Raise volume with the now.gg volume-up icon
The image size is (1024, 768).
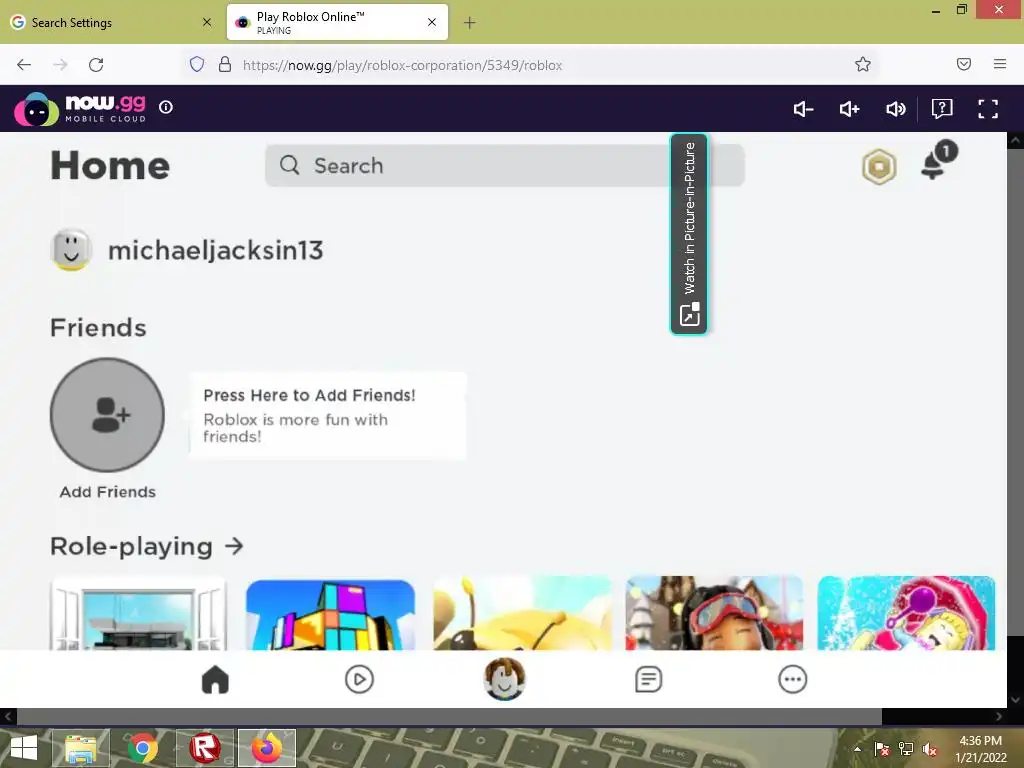[x=849, y=109]
